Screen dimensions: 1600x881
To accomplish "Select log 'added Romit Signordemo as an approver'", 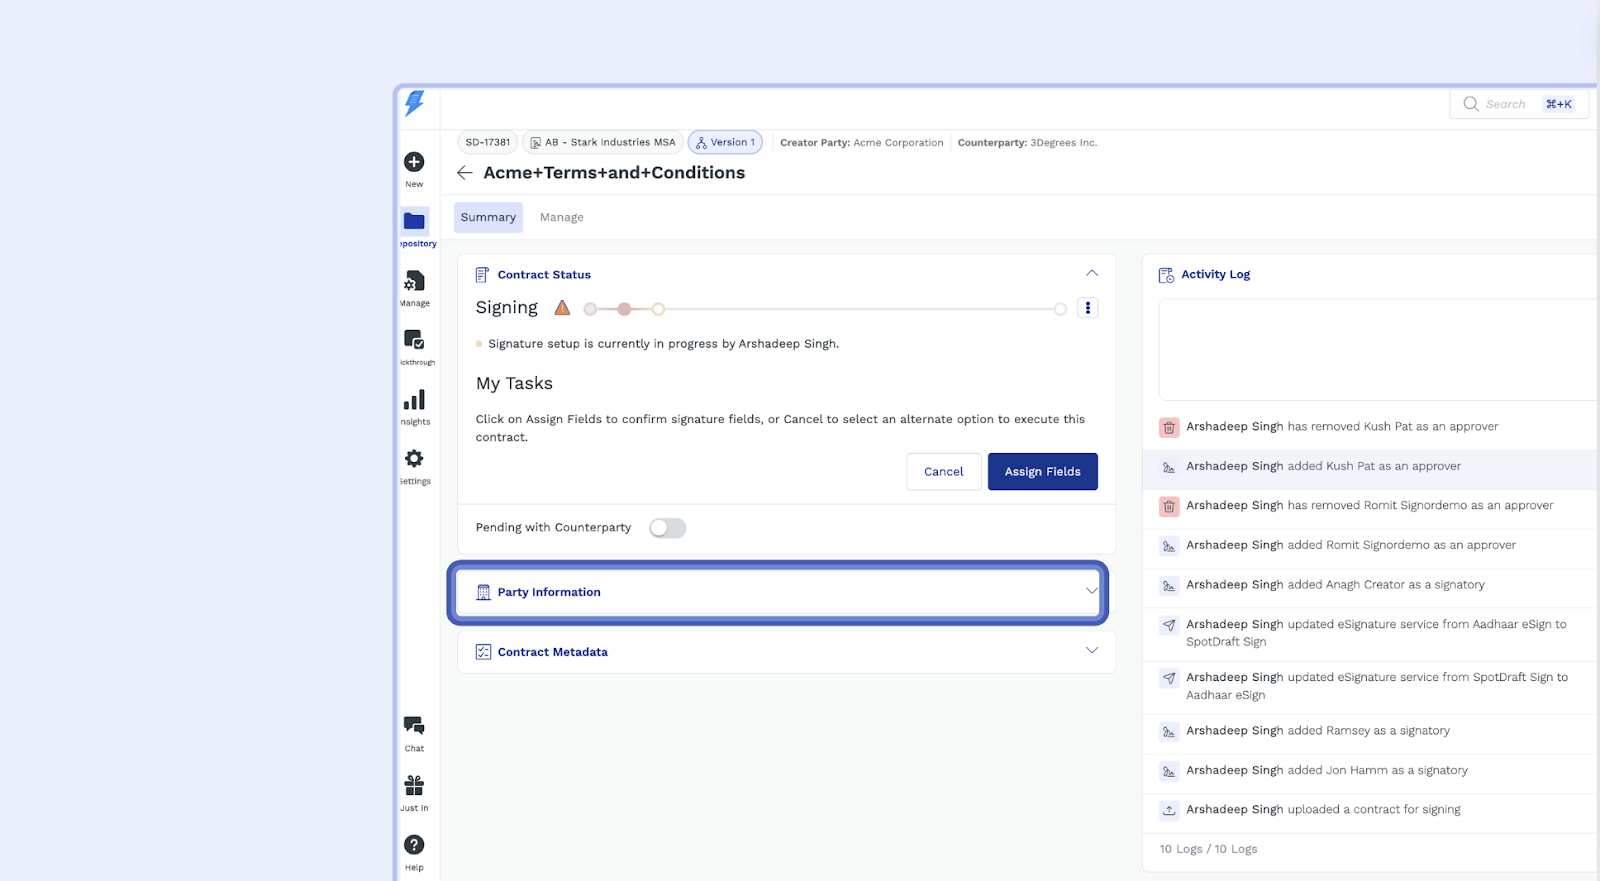I will (1370, 546).
